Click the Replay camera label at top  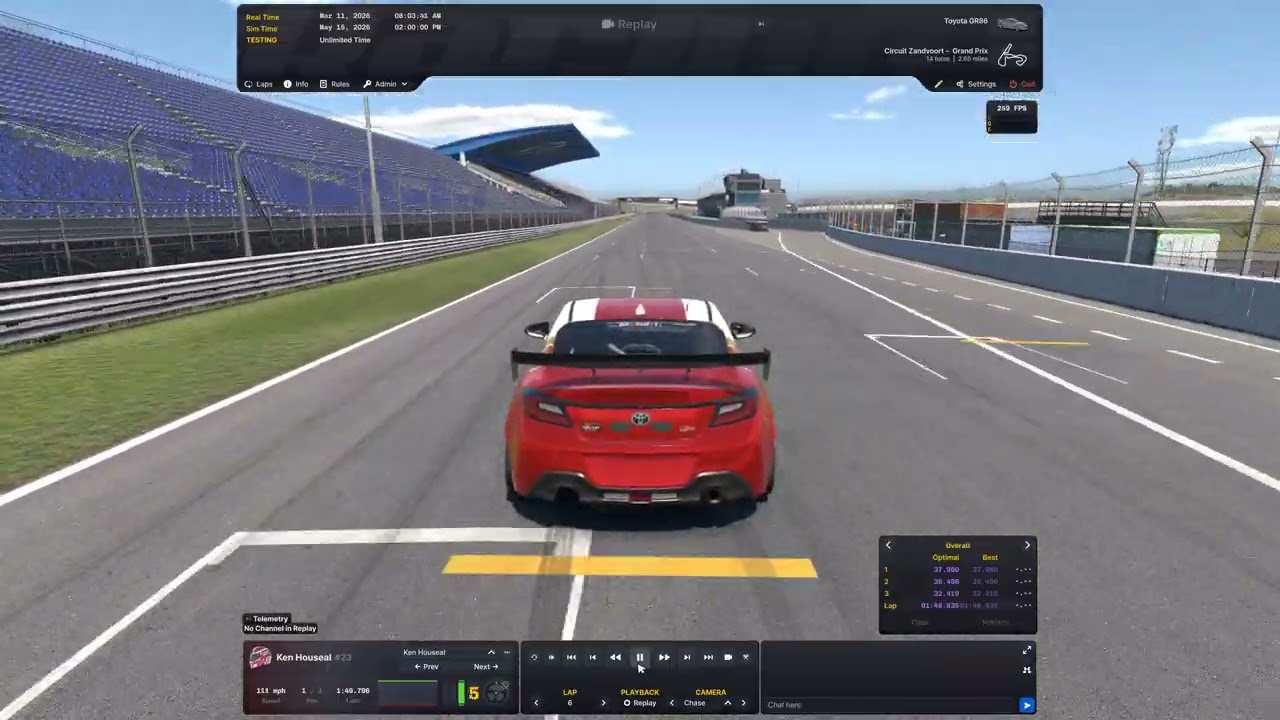[x=629, y=24]
